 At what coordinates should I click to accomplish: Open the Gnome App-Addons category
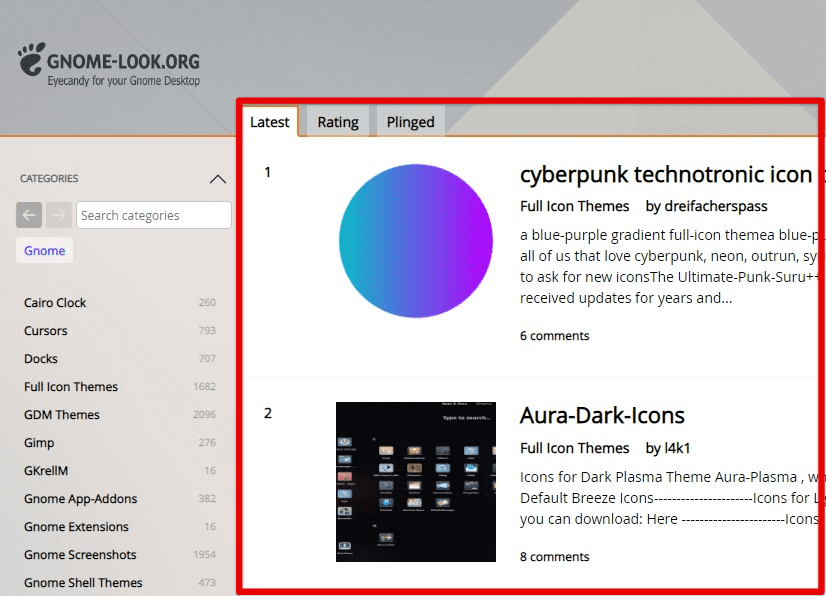(81, 499)
